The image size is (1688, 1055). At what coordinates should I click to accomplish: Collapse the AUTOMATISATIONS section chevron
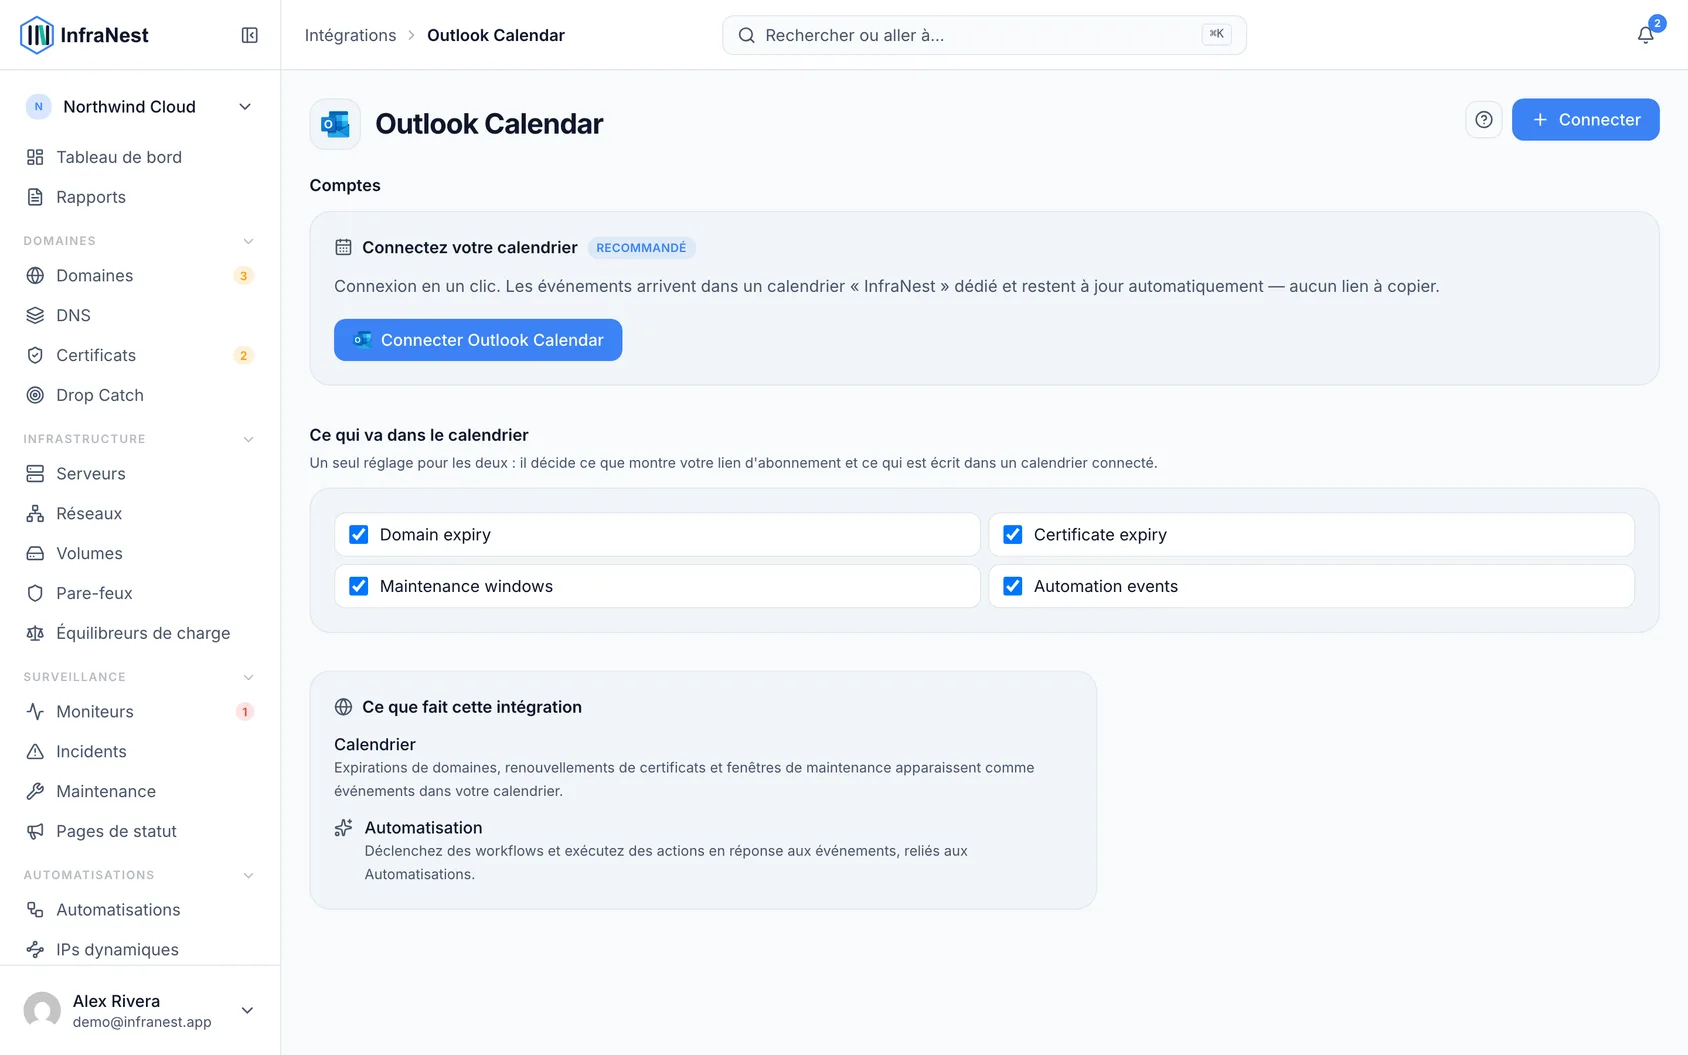click(248, 875)
